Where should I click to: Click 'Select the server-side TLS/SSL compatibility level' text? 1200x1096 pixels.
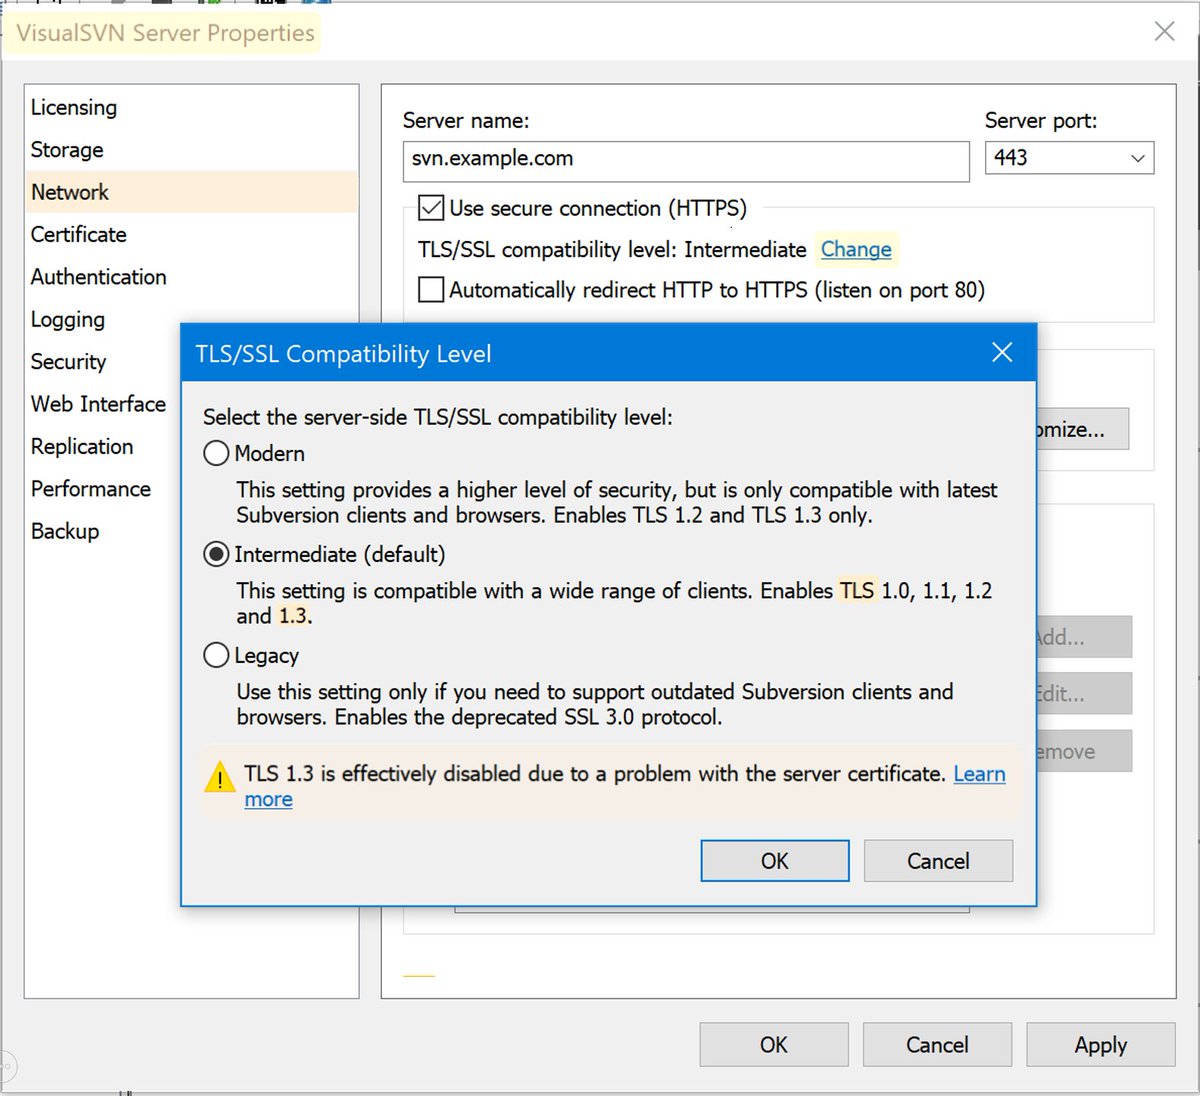coord(438,417)
